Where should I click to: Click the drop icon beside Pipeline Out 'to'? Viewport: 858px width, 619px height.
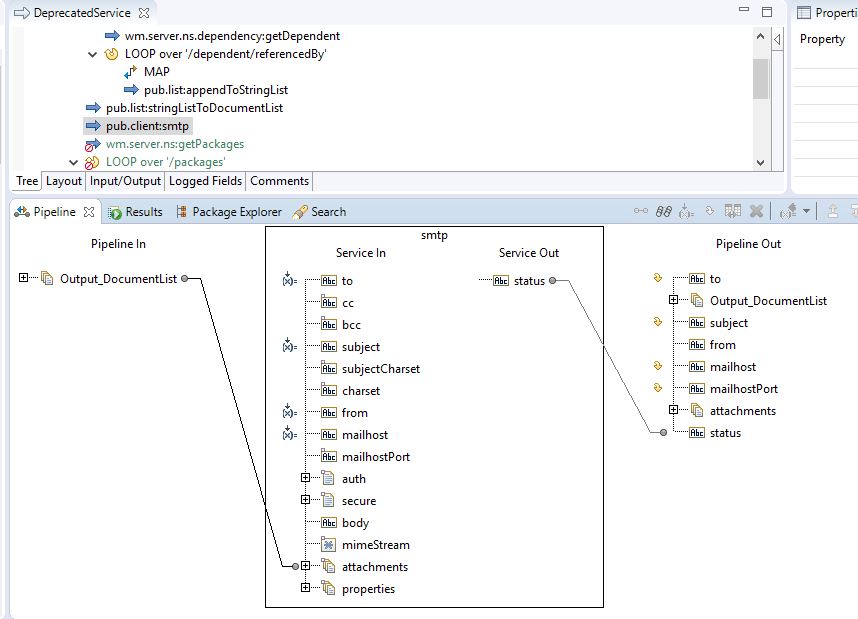658,277
